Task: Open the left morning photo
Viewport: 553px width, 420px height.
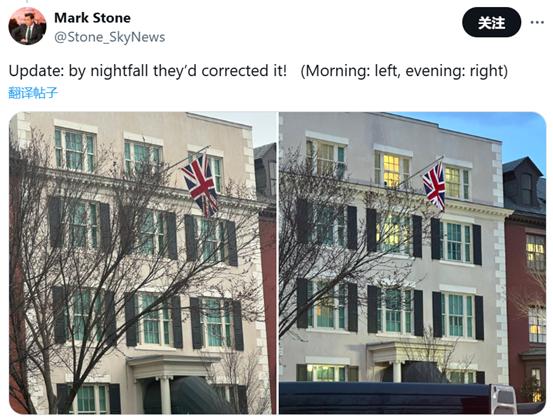Action: tap(143, 263)
